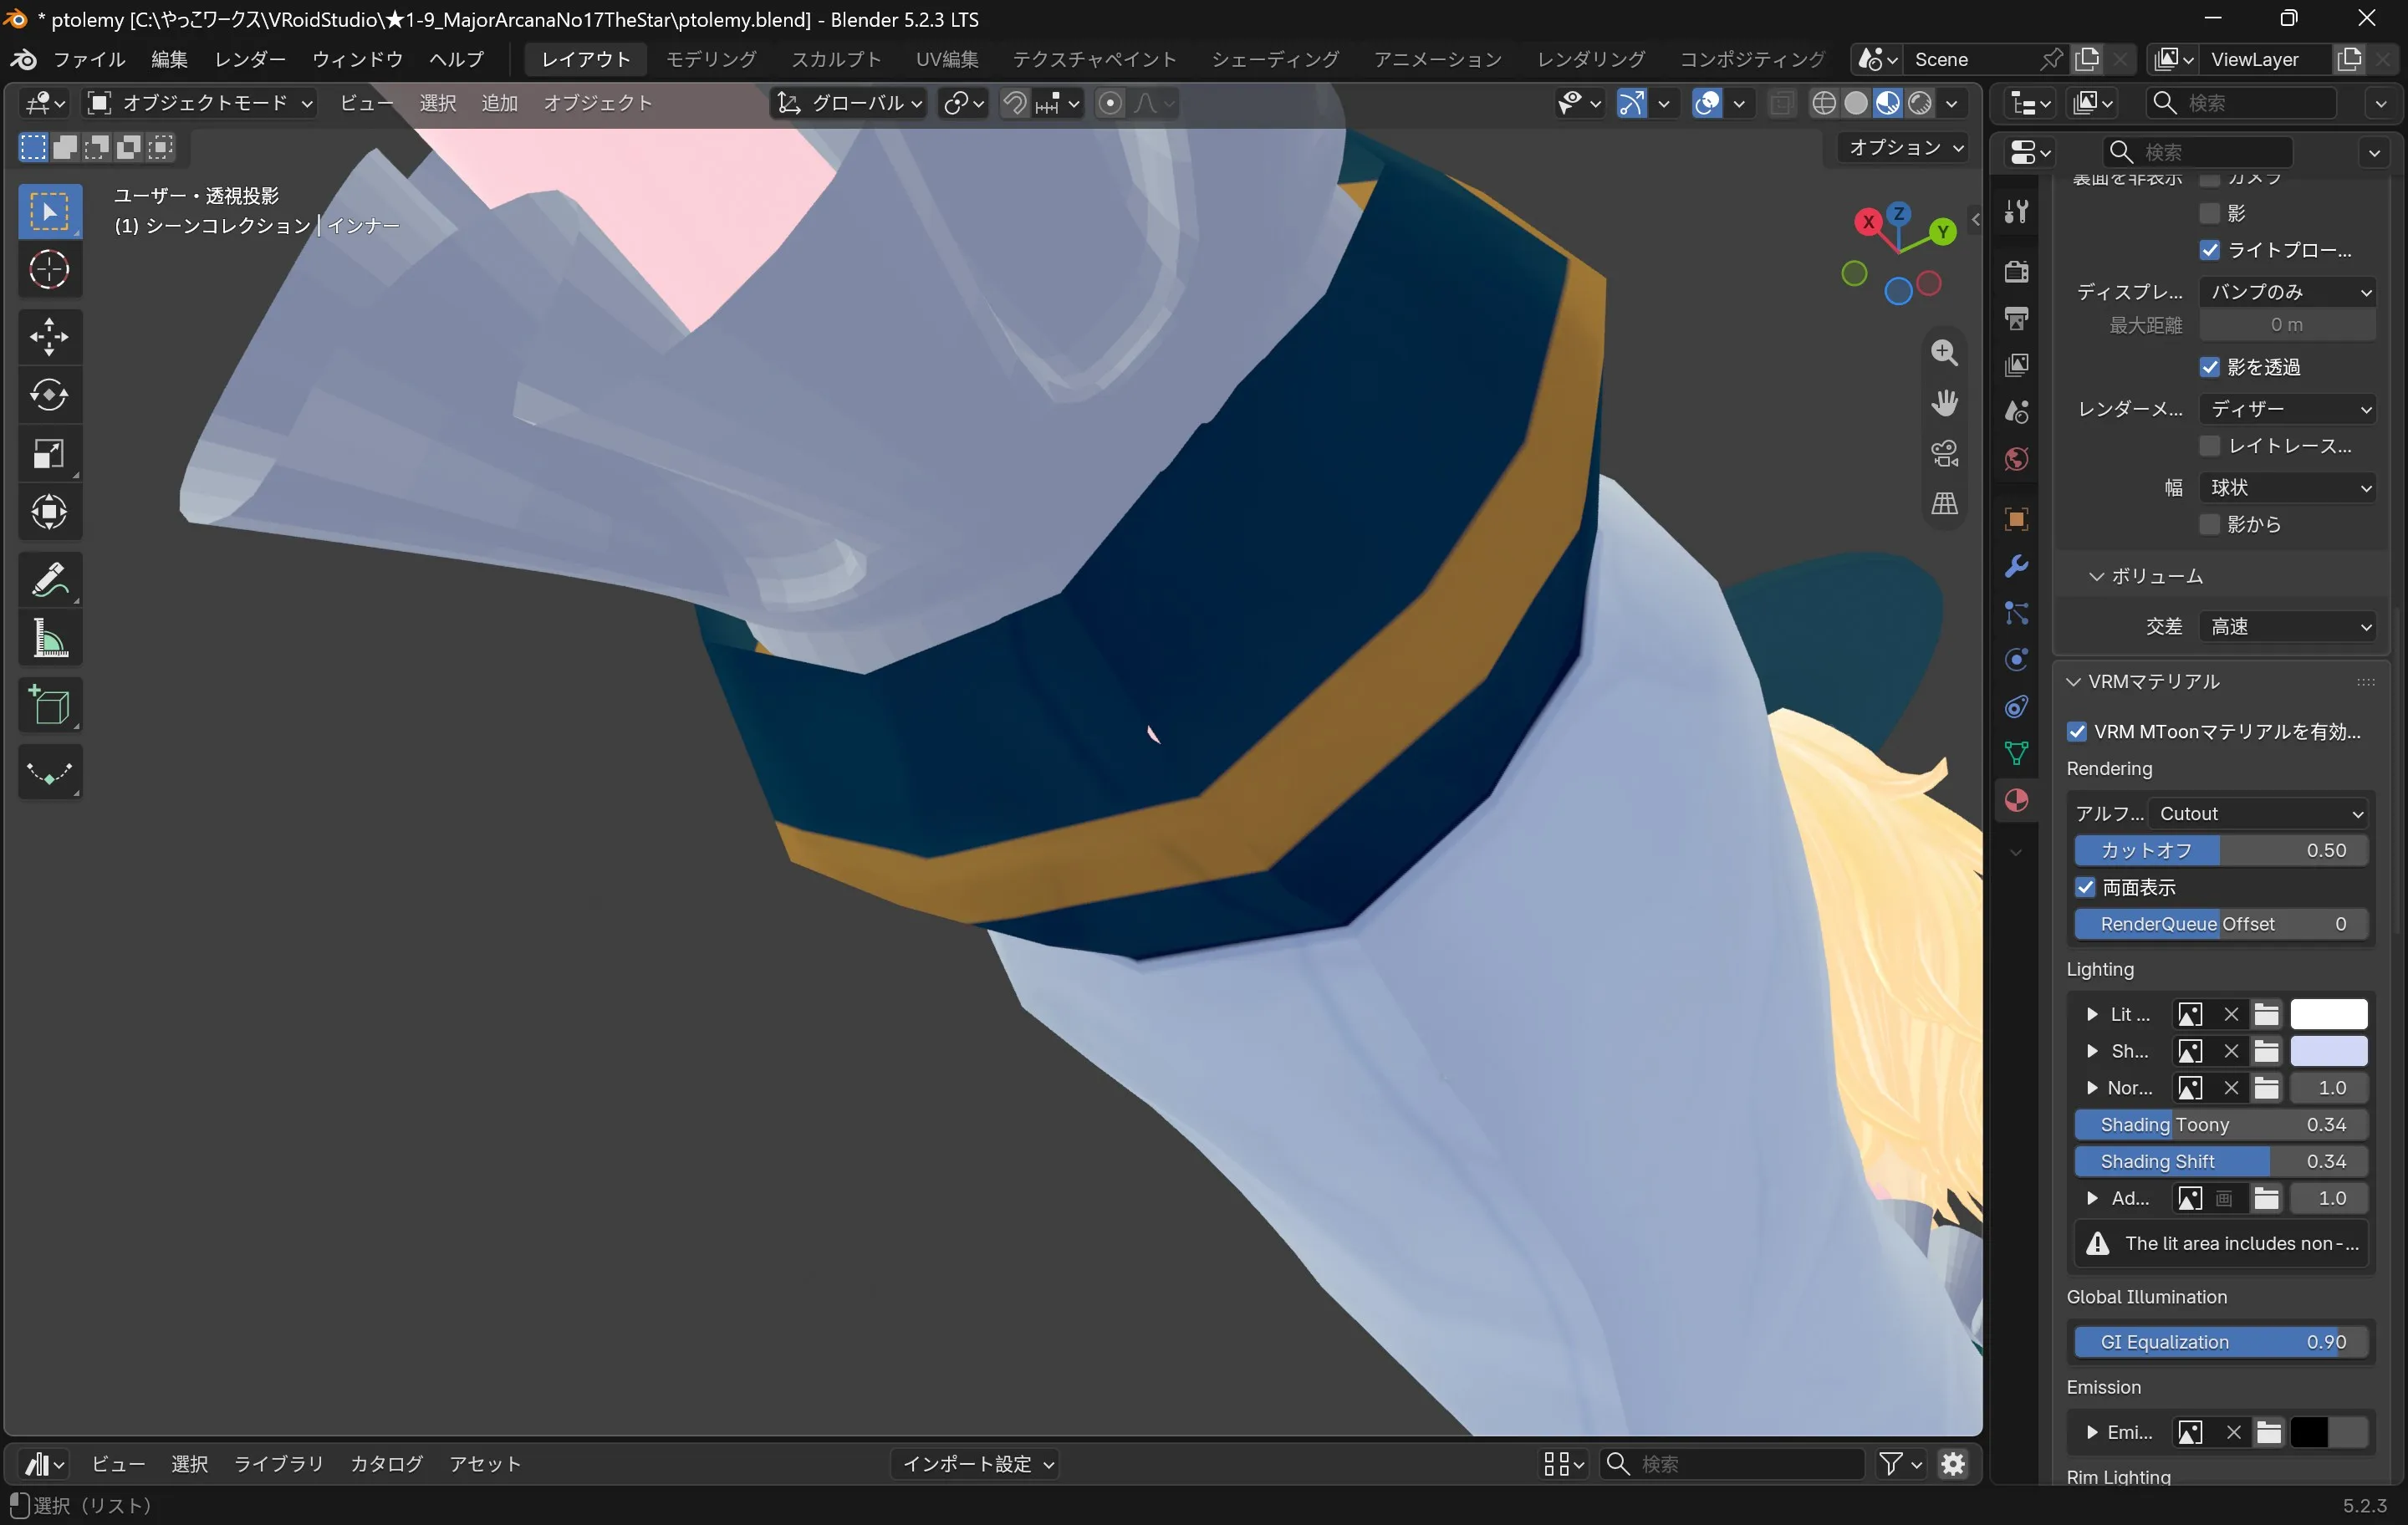This screenshot has width=2408, height=1525.
Task: Uncheck the ライトプロー checkbox
Action: pos(2209,250)
